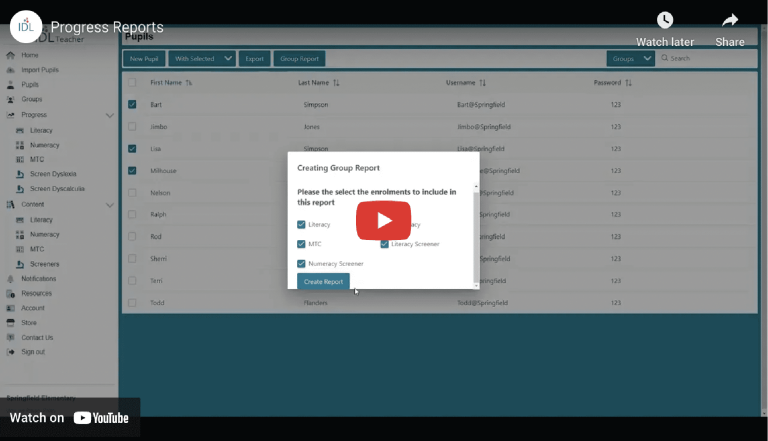Click the Watch later clock icon

[665, 20]
